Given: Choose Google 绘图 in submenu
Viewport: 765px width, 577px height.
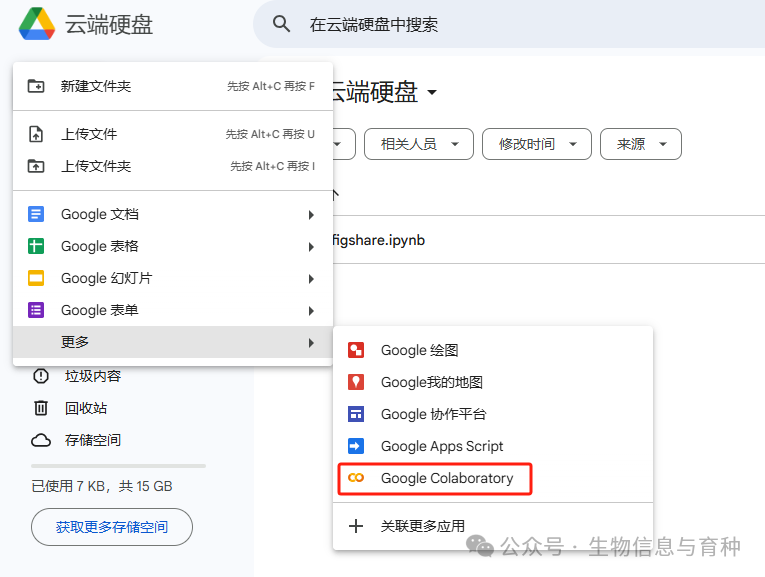Looking at the screenshot, I should 493,350.
